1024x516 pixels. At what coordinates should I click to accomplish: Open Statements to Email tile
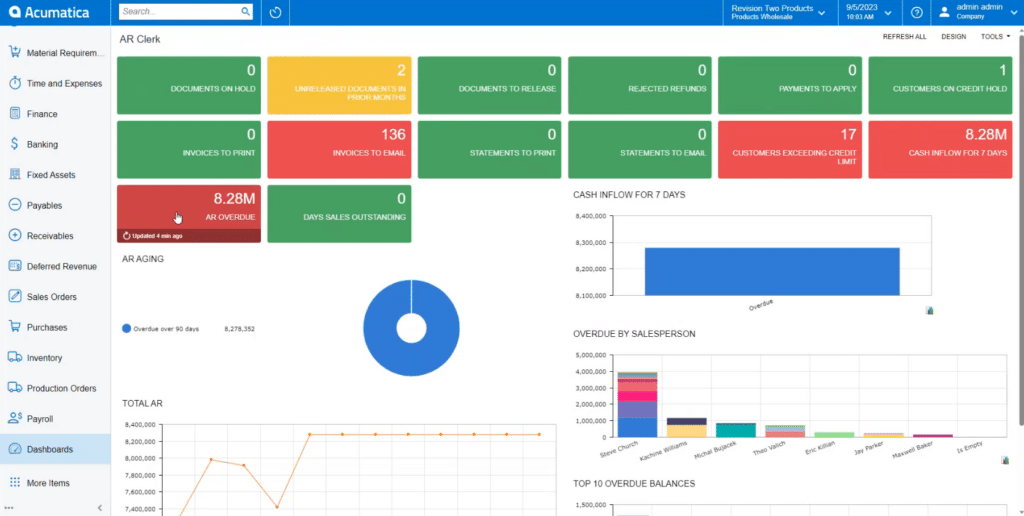click(639, 150)
